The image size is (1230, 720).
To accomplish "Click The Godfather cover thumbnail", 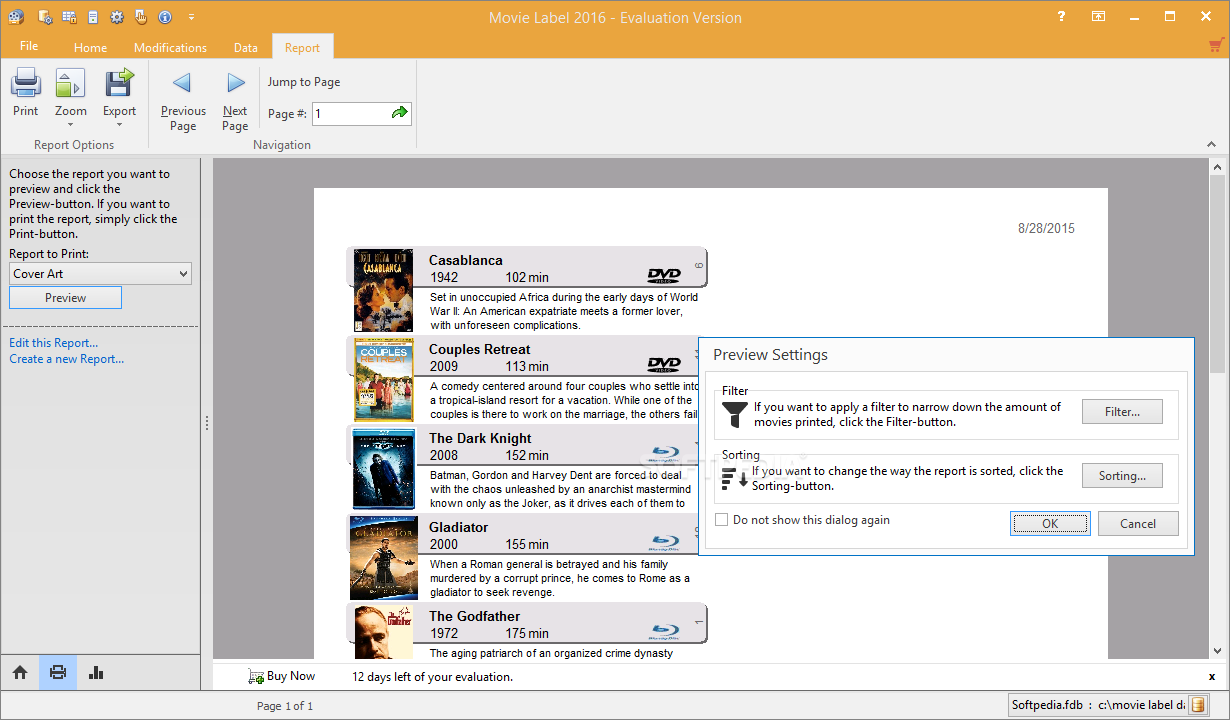I will (x=383, y=632).
